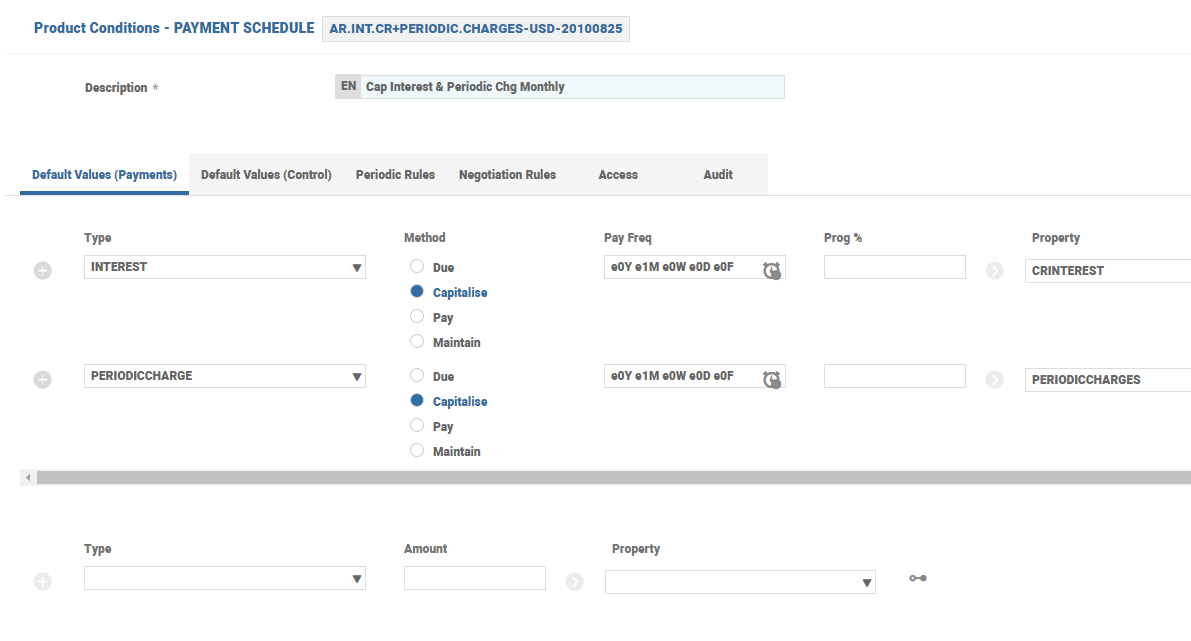Screen dimensions: 1191x641
Task: Select Maintain method for PERIODICCHARGE
Action: point(417,450)
